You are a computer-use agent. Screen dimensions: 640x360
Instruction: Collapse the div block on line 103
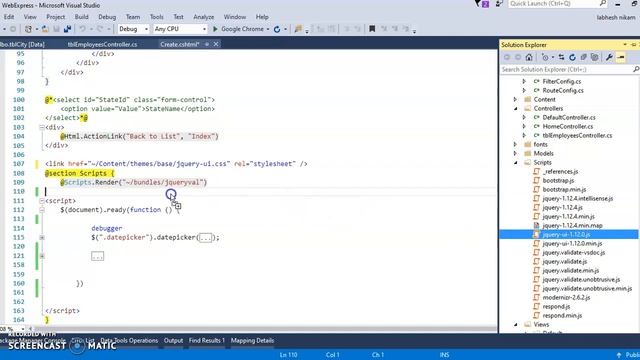tap(42, 127)
